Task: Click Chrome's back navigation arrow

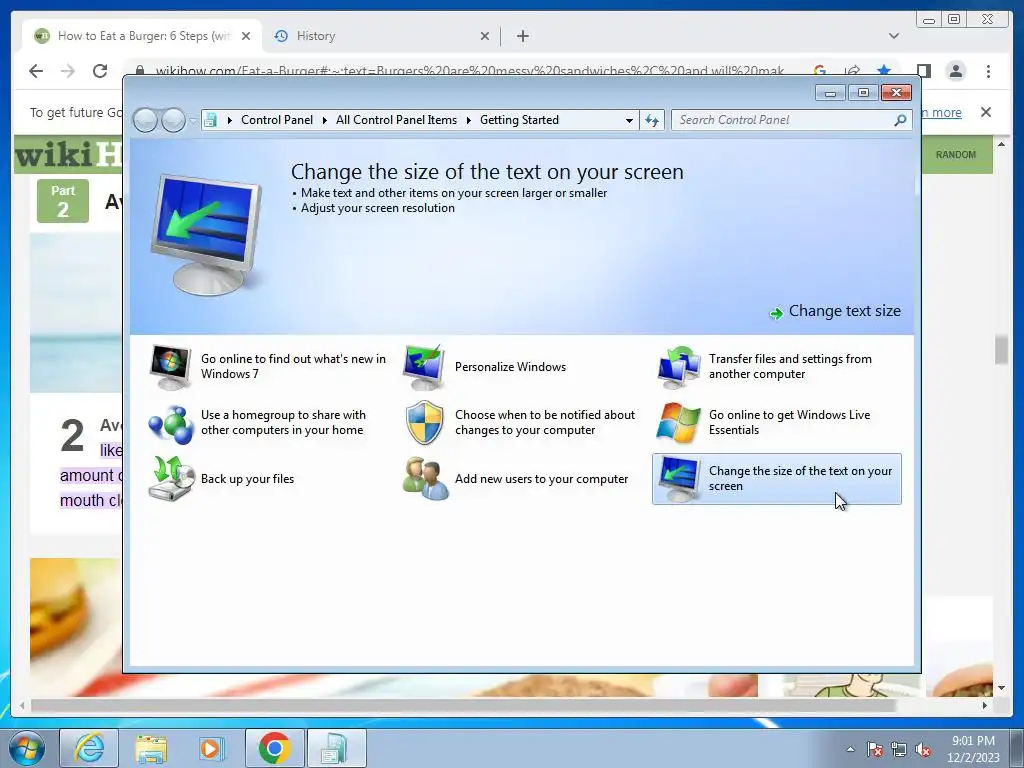Action: 36,71
